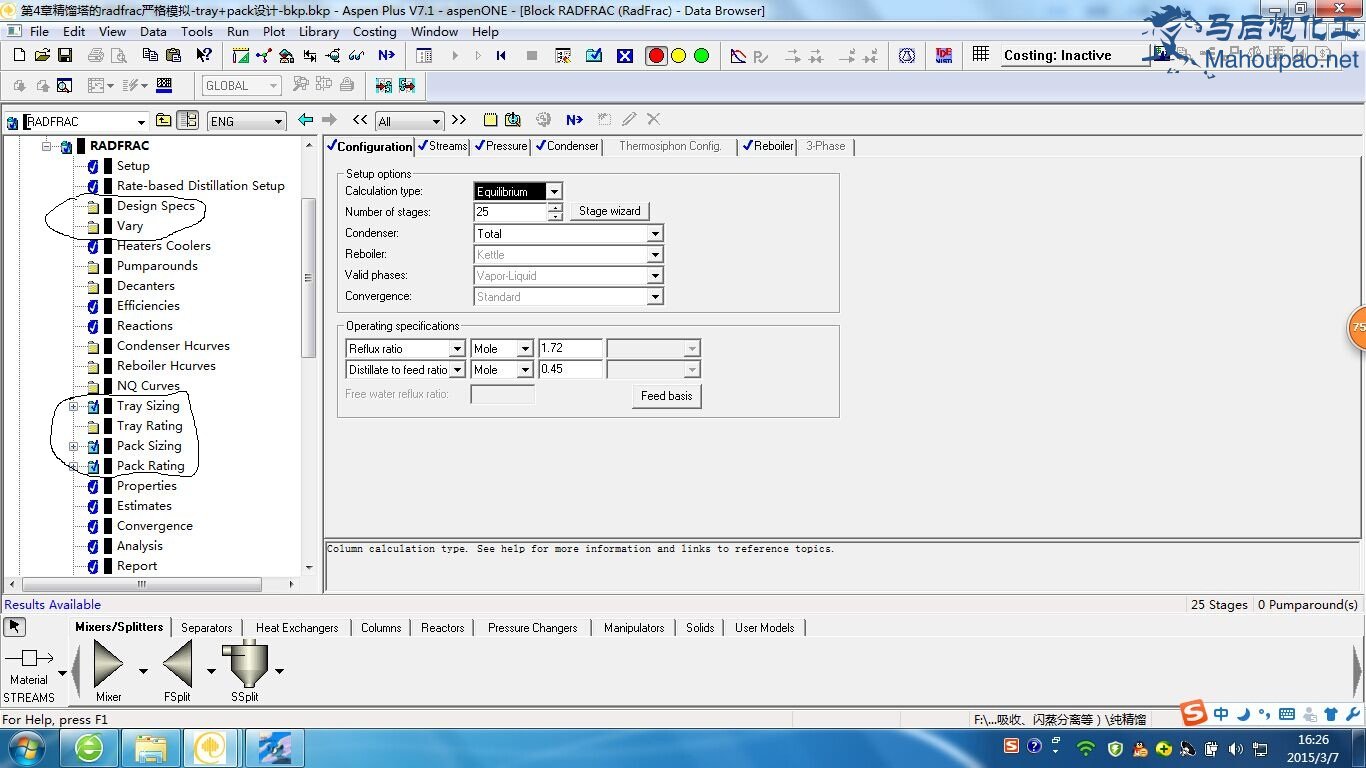
Task: Go to next sheet with >> button
Action: pyautogui.click(x=458, y=120)
